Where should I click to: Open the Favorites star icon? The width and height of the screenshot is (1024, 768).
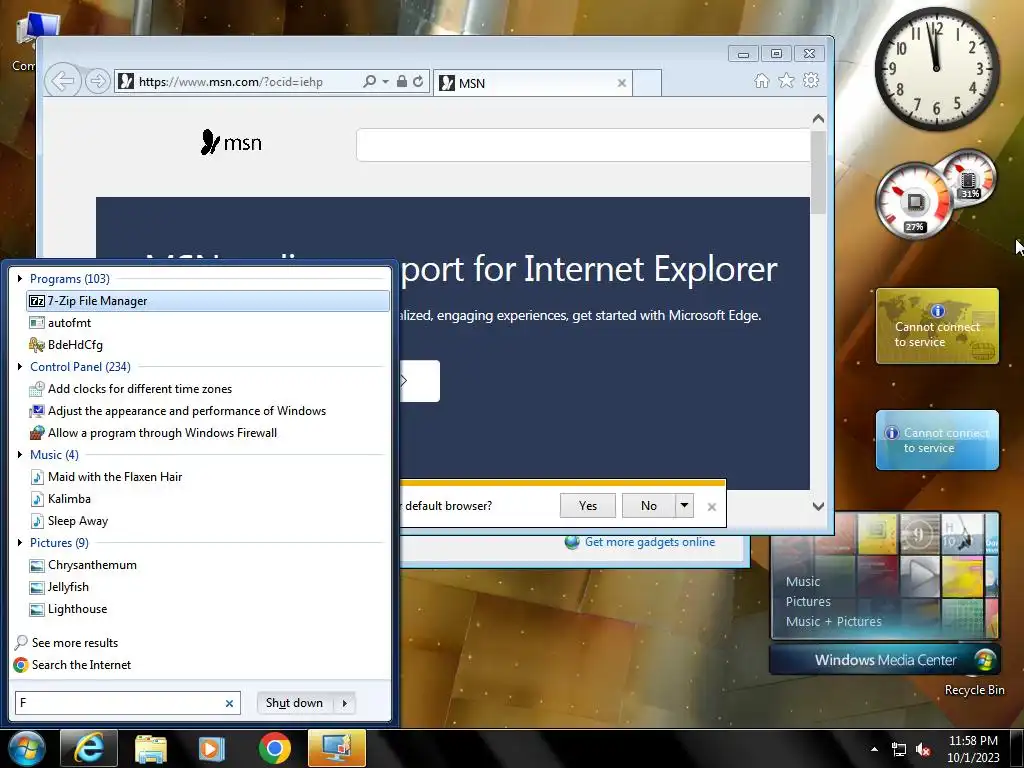(x=786, y=80)
